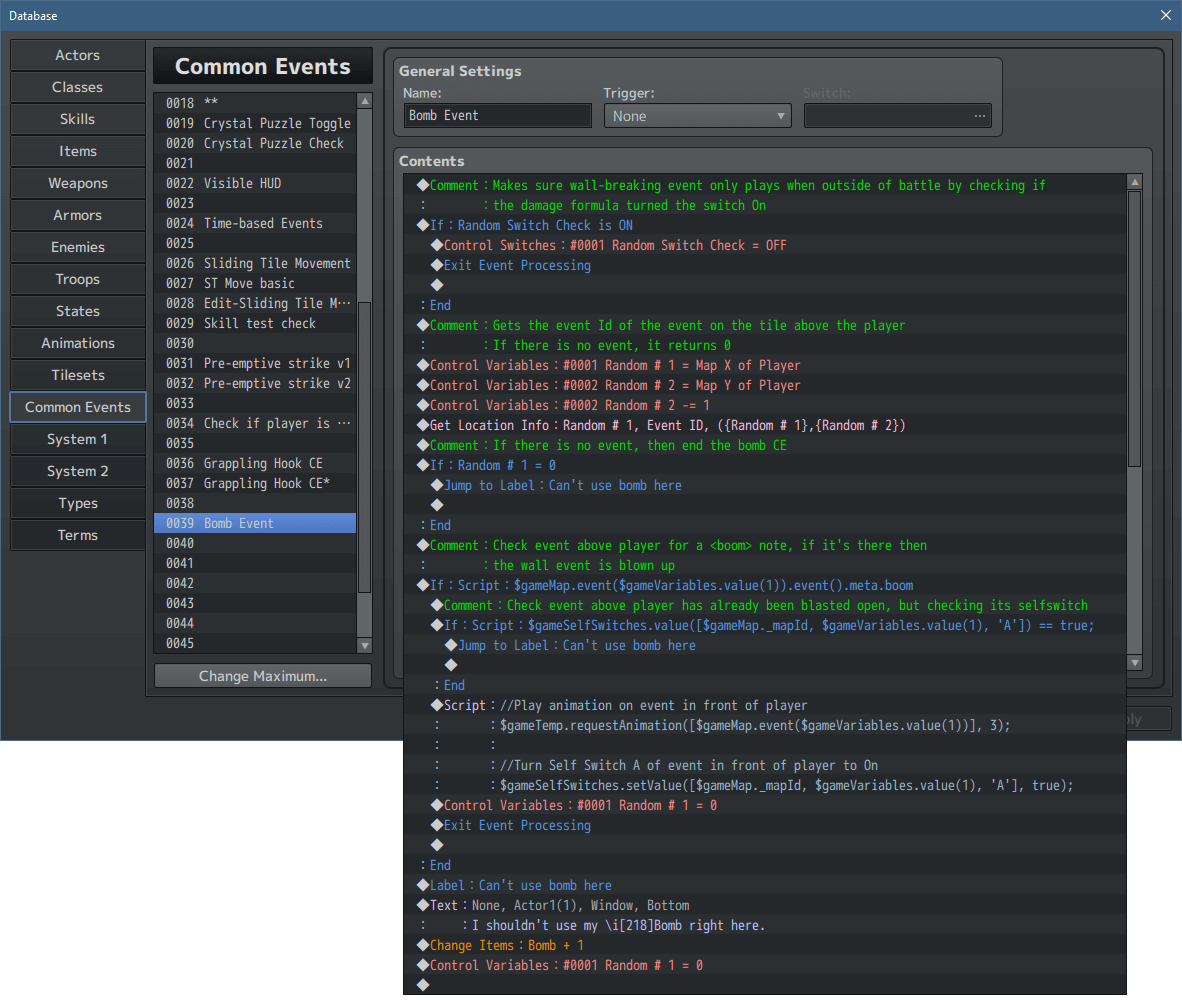Select common event 0020 Crystal Puzzle Check
1182x1000 pixels.
pyautogui.click(x=255, y=143)
